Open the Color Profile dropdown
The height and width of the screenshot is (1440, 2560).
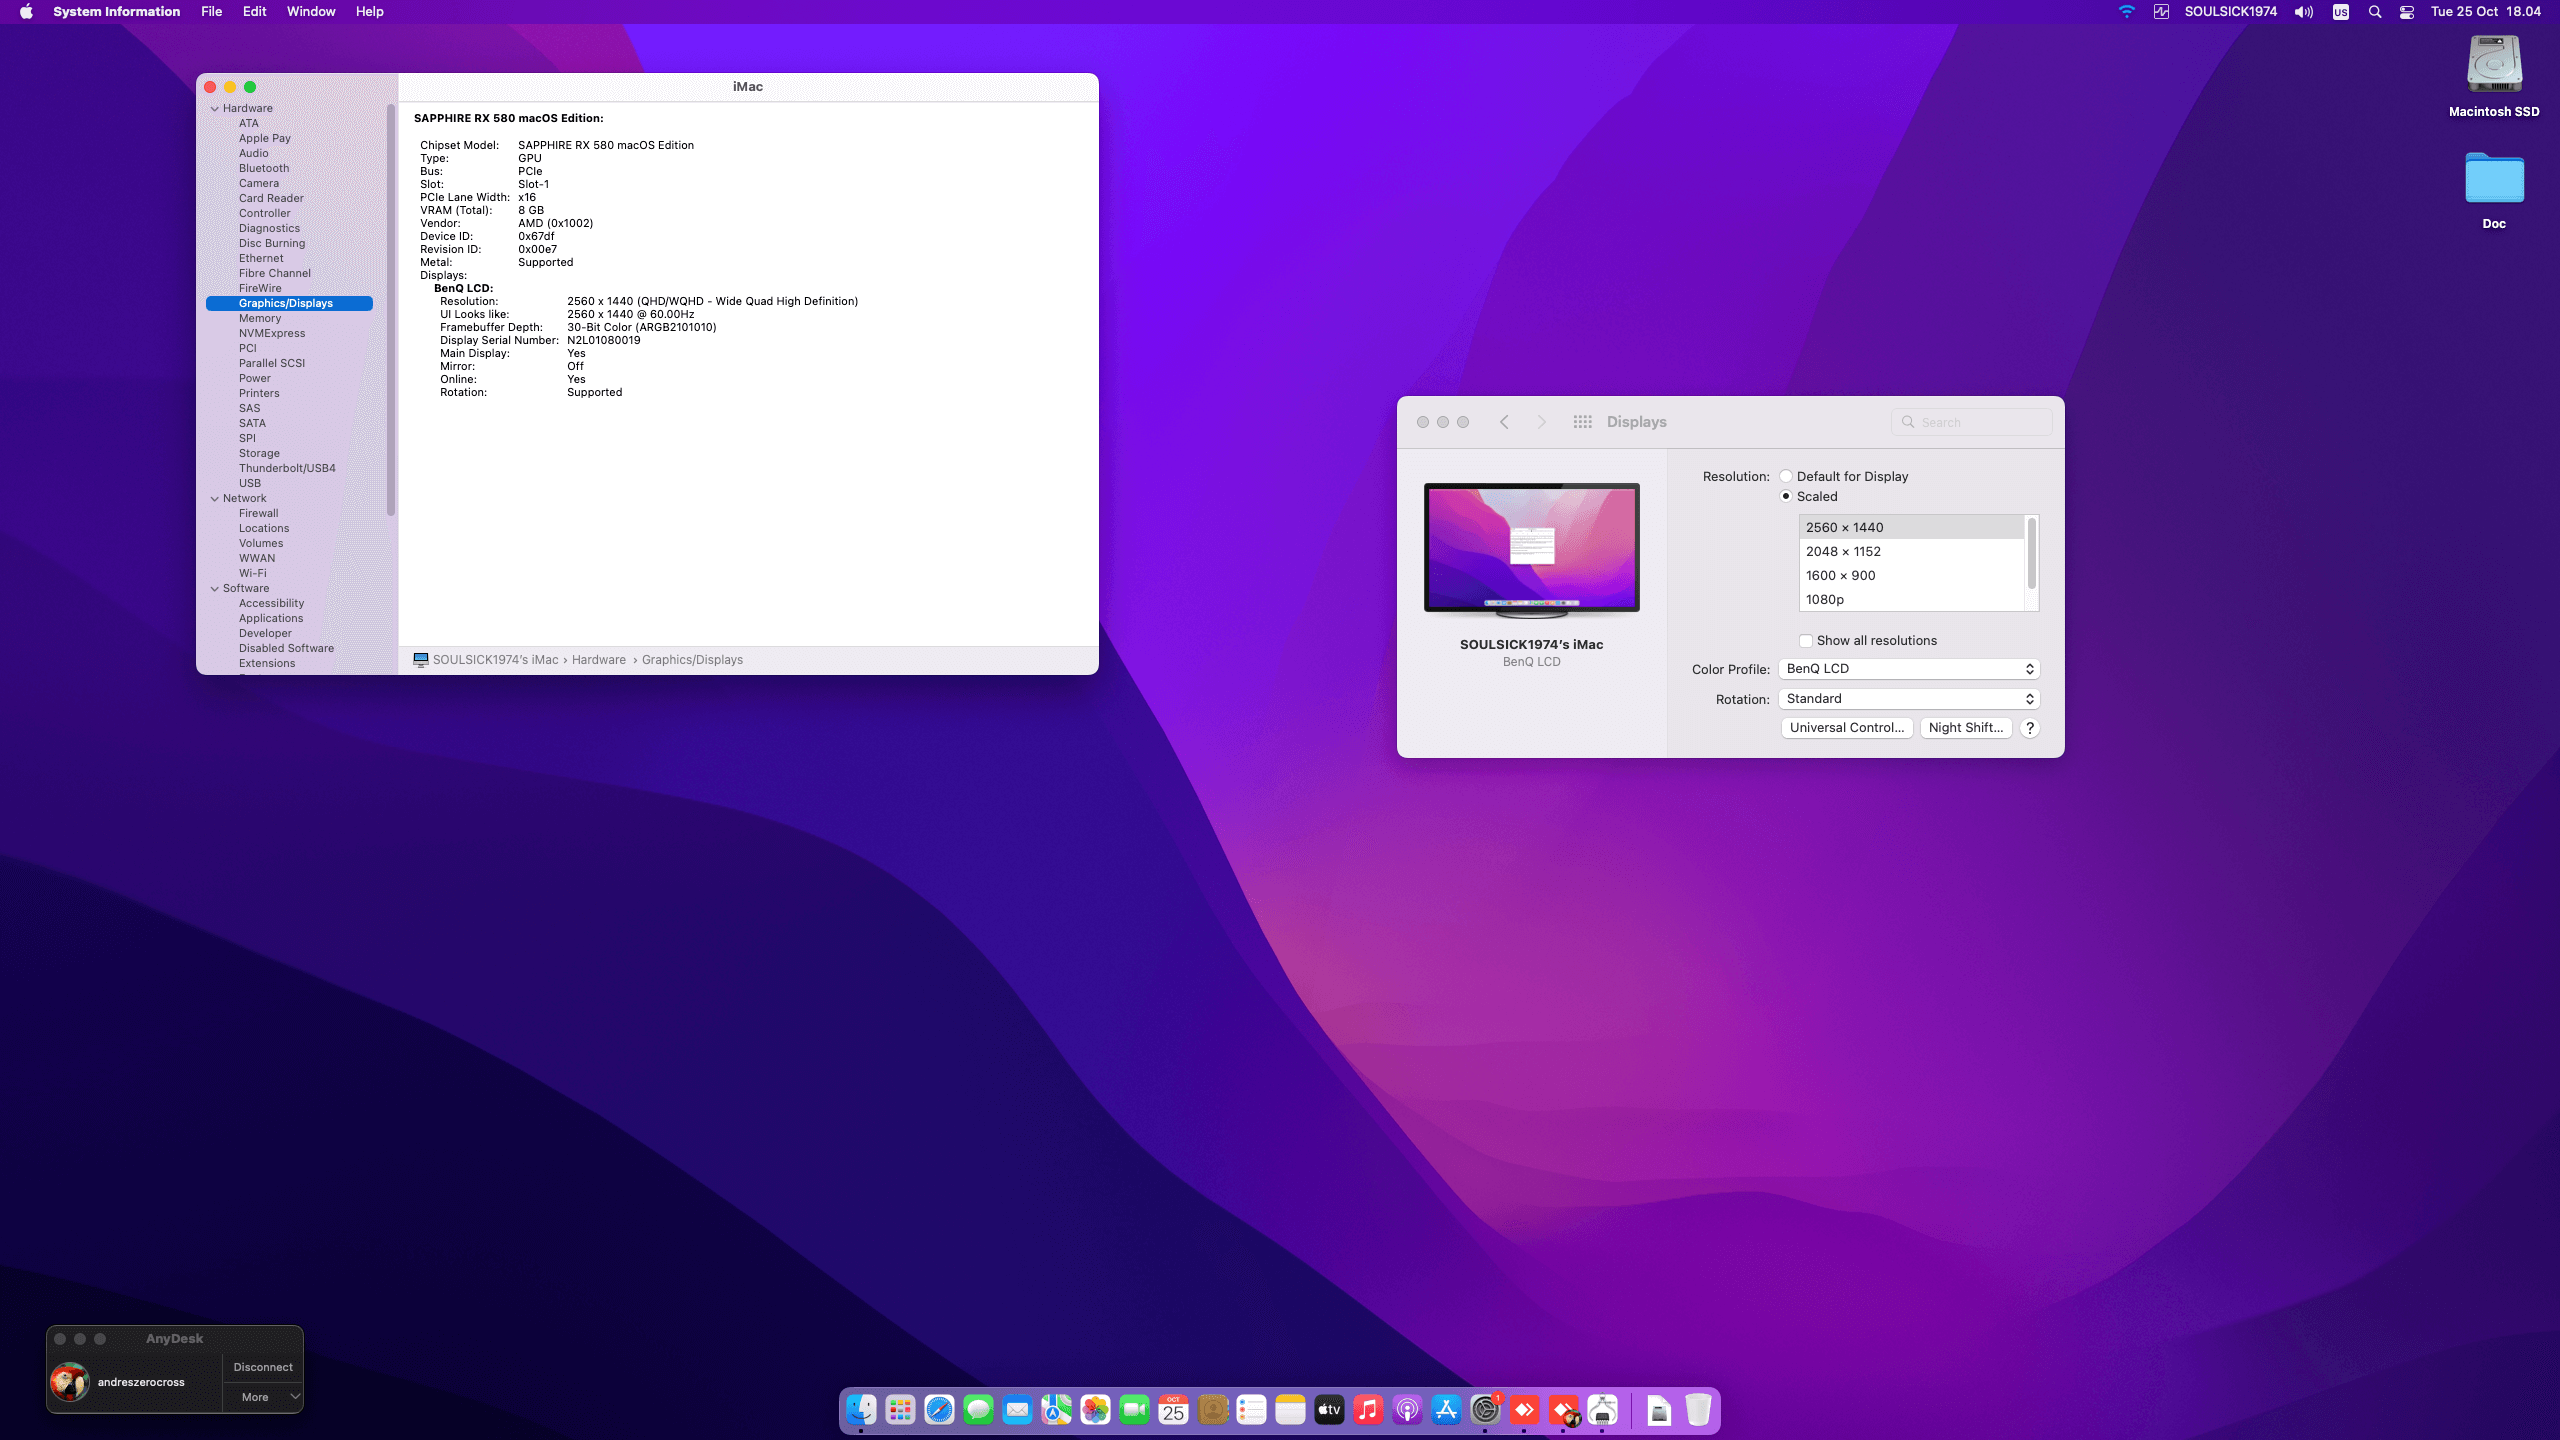click(1909, 669)
